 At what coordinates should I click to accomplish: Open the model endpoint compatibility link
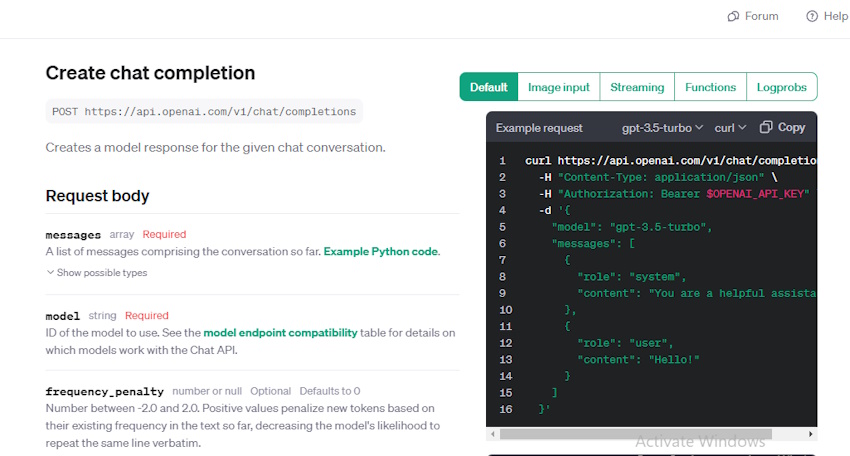pyautogui.click(x=280, y=332)
